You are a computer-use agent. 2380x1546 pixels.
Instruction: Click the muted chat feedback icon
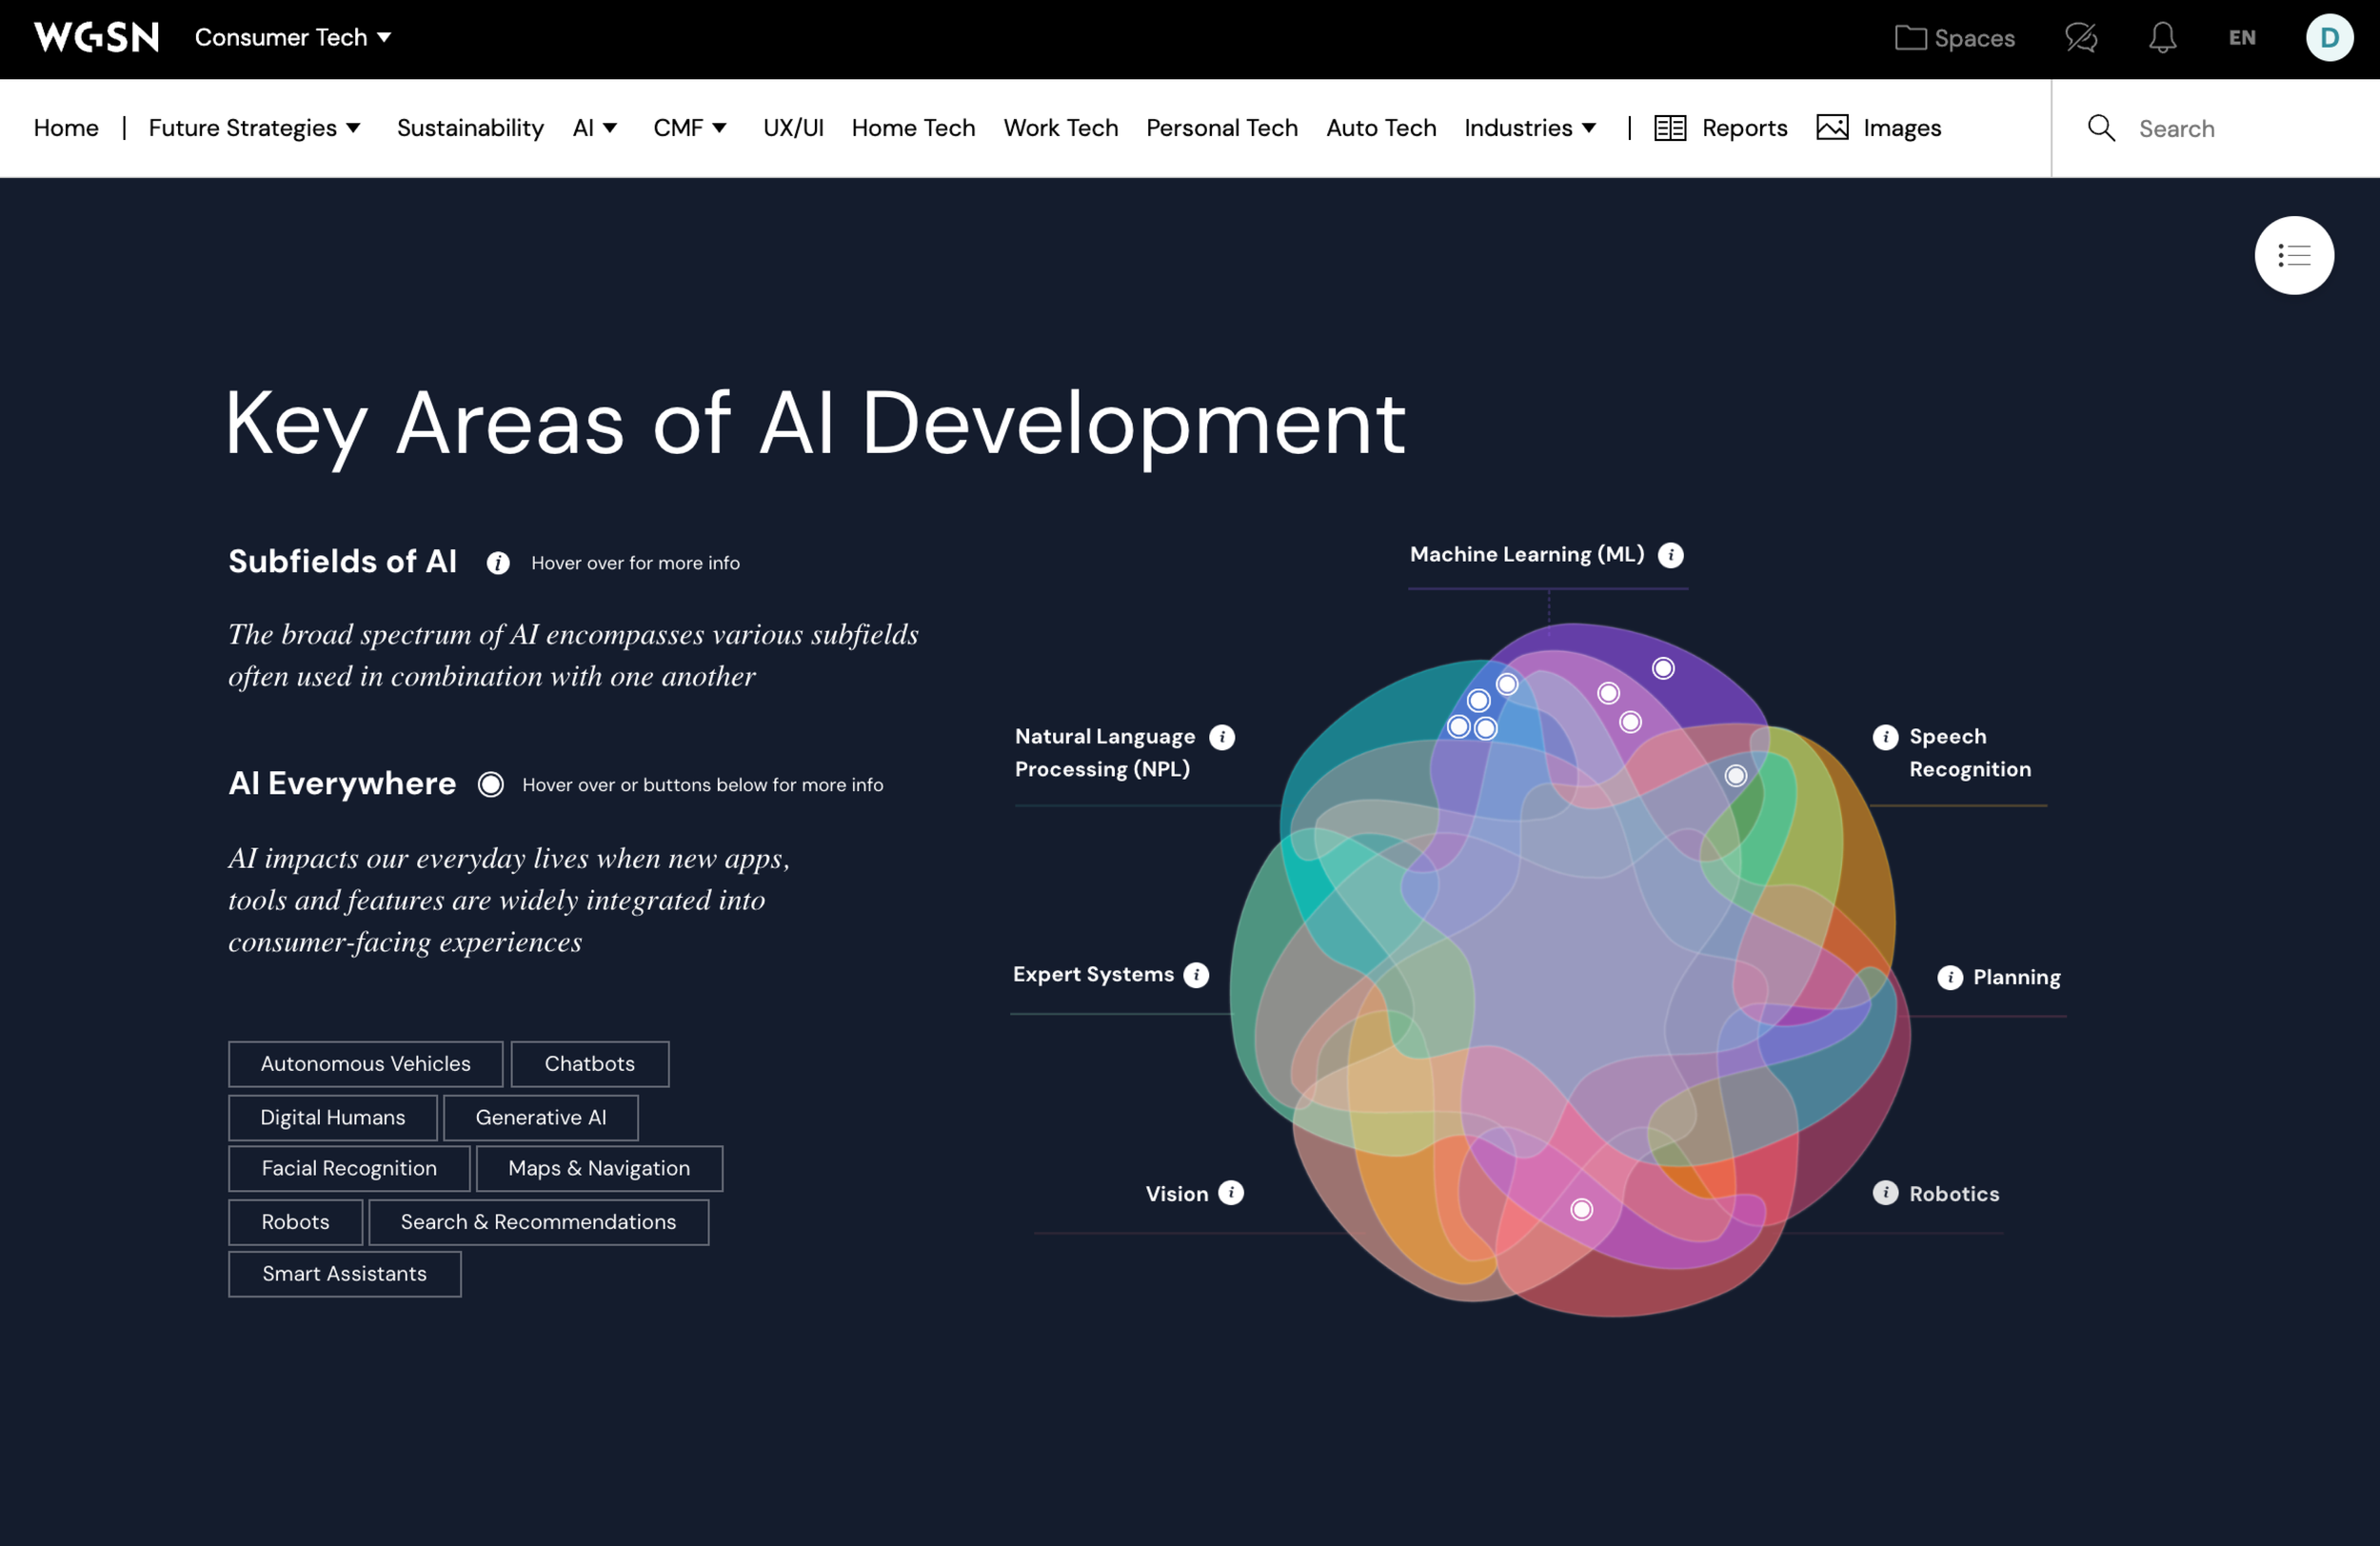coord(2081,38)
